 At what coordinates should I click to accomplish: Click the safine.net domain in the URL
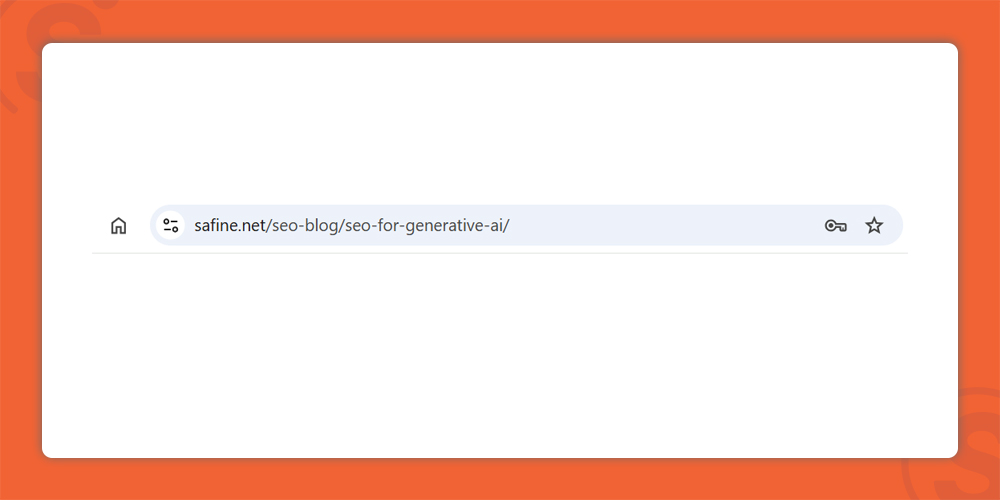coord(230,226)
